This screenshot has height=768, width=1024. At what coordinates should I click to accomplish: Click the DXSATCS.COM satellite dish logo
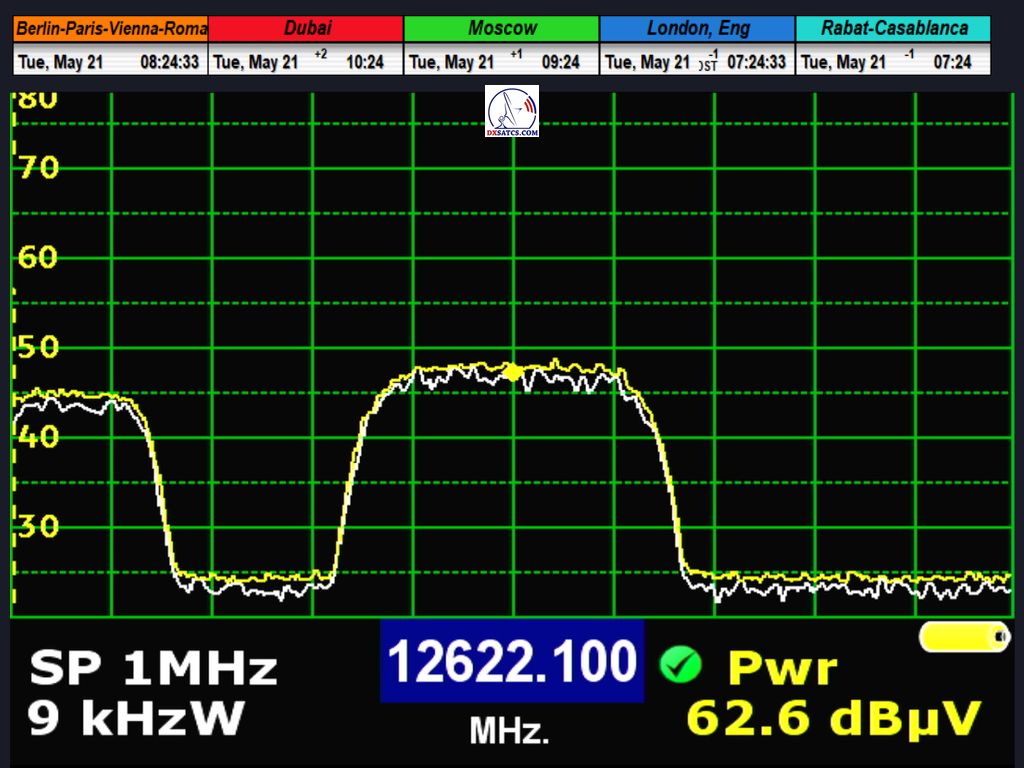pyautogui.click(x=512, y=111)
